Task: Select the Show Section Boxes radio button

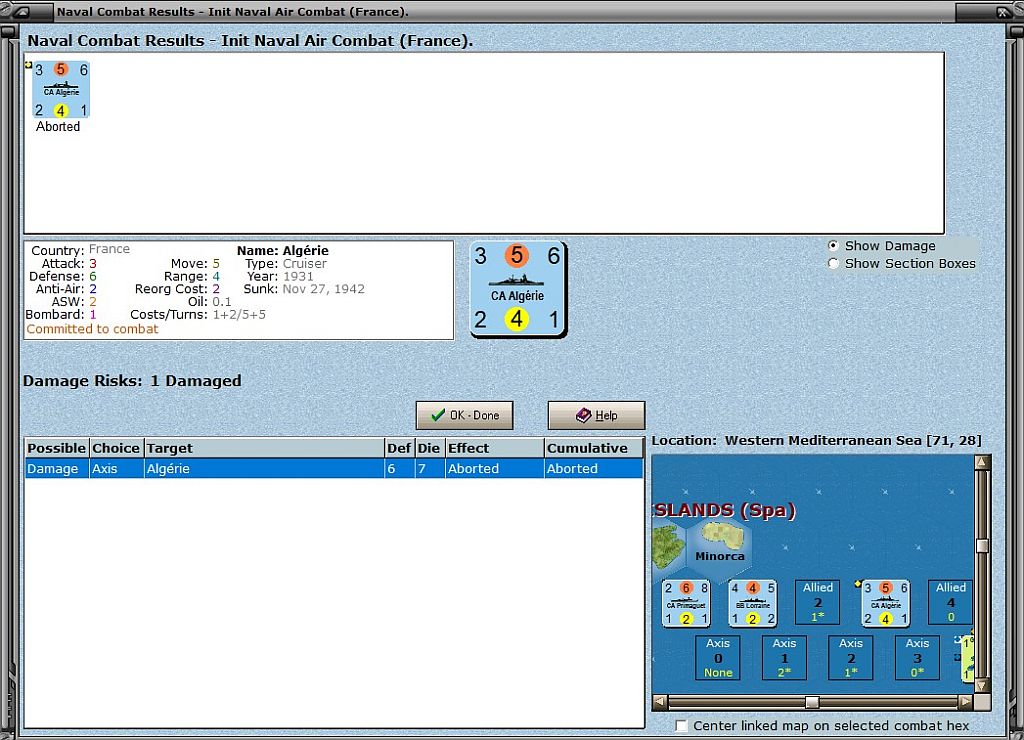Action: point(833,263)
